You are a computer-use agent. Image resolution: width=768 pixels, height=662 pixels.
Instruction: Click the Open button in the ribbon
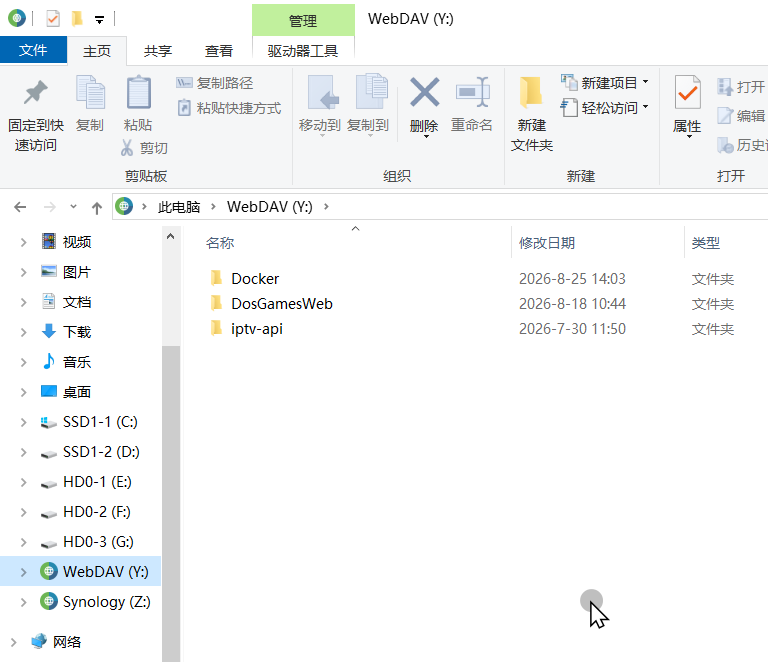(742, 87)
